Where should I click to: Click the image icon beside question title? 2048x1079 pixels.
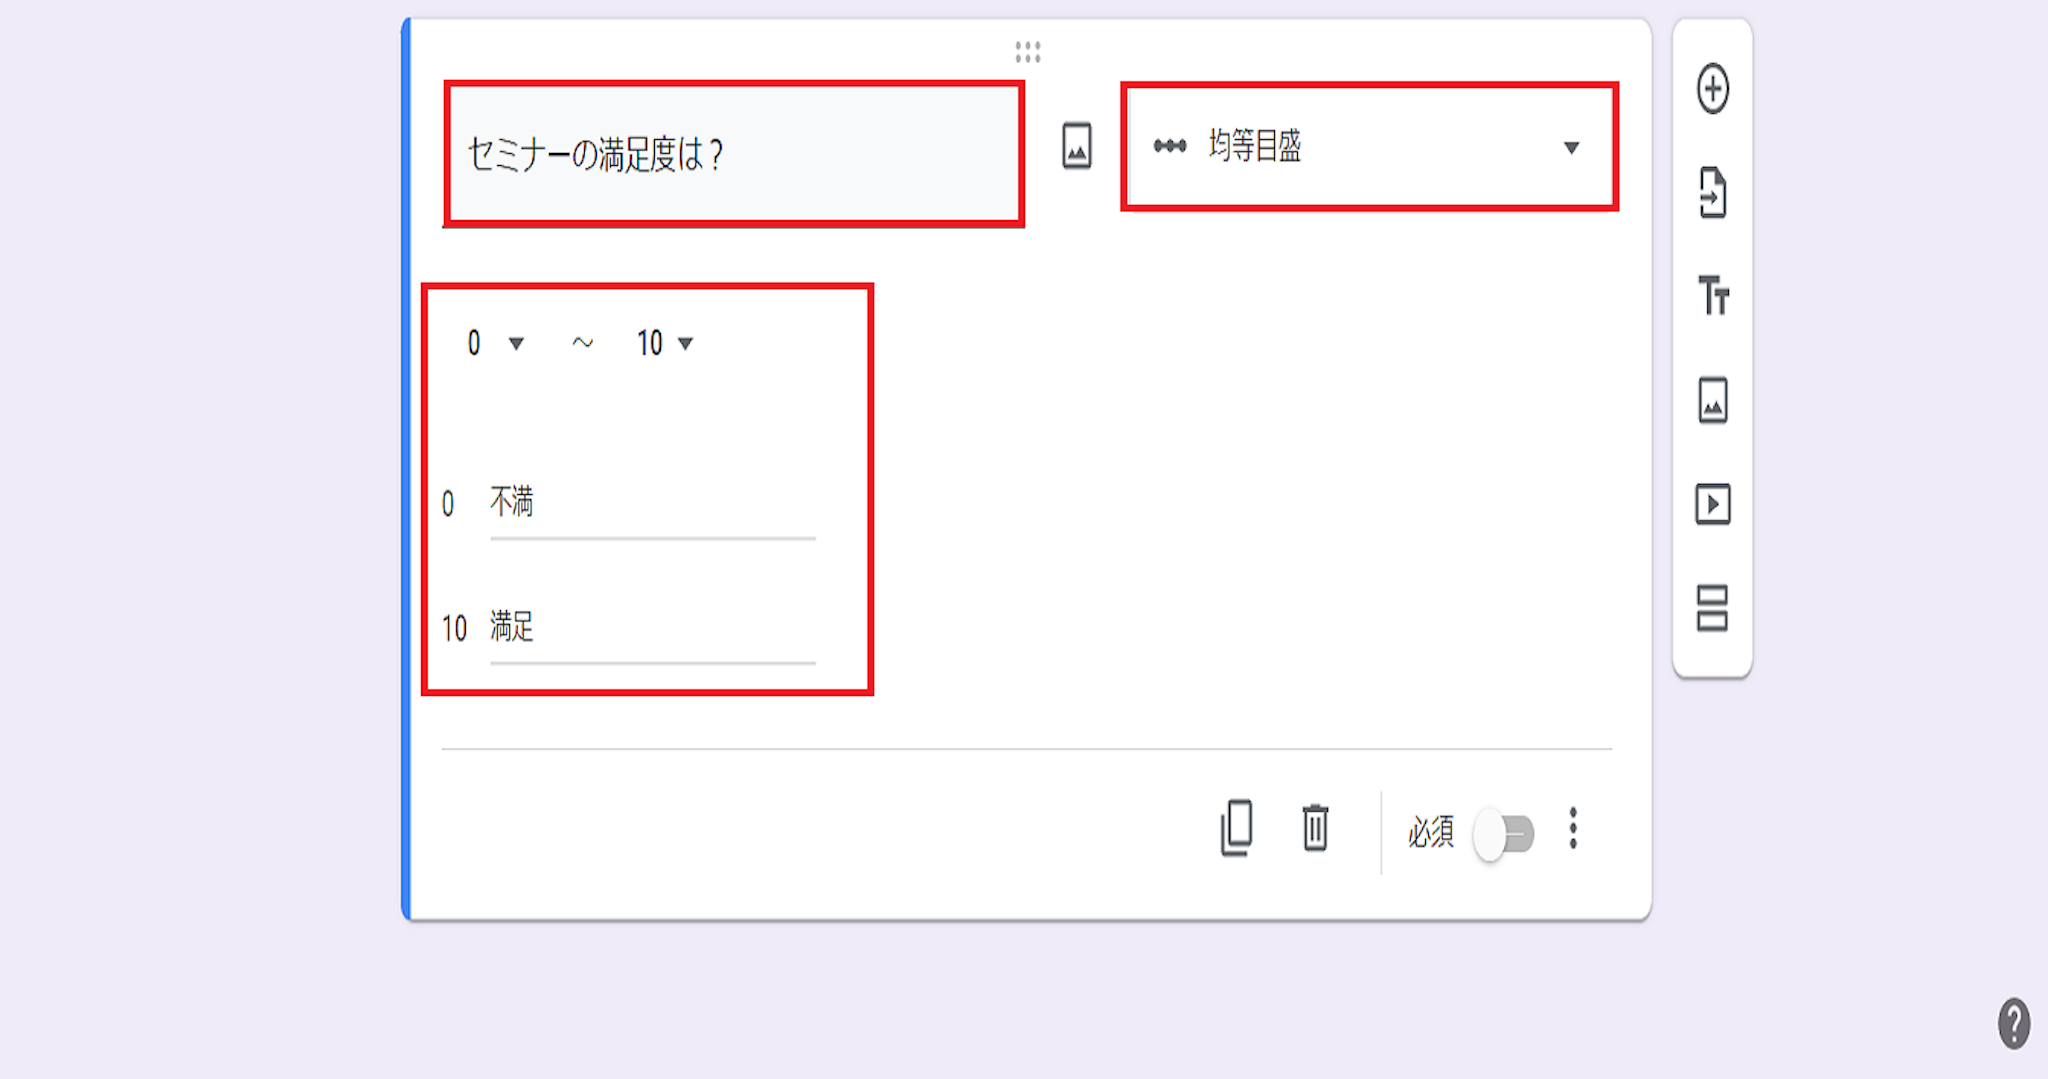click(x=1077, y=146)
